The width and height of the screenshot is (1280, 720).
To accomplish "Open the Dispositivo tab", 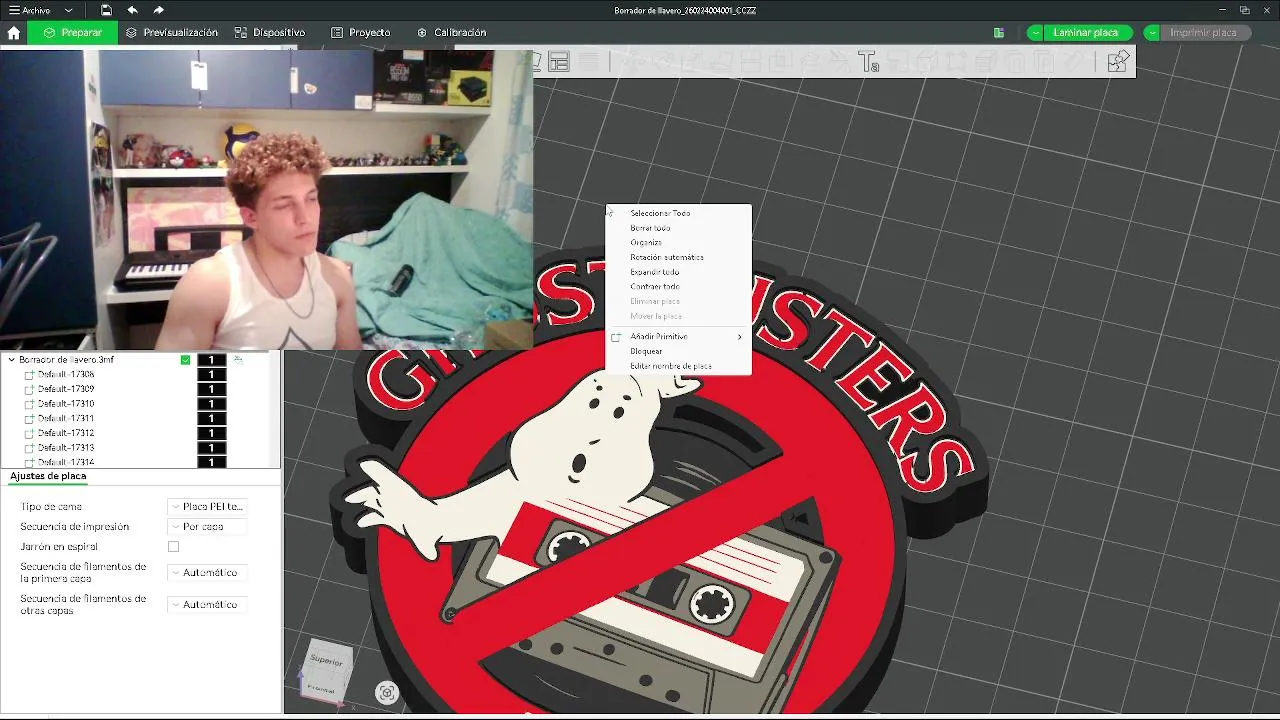I will click(270, 33).
